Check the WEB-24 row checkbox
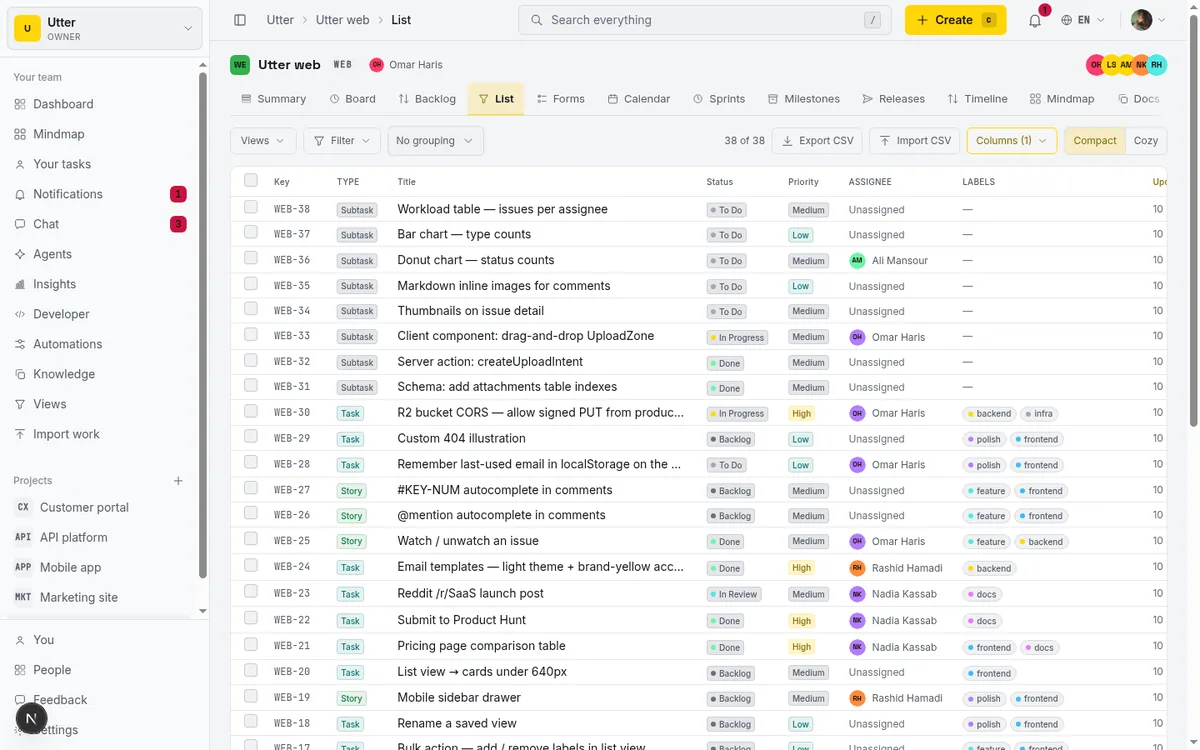Image resolution: width=1200 pixels, height=750 pixels. [251, 565]
